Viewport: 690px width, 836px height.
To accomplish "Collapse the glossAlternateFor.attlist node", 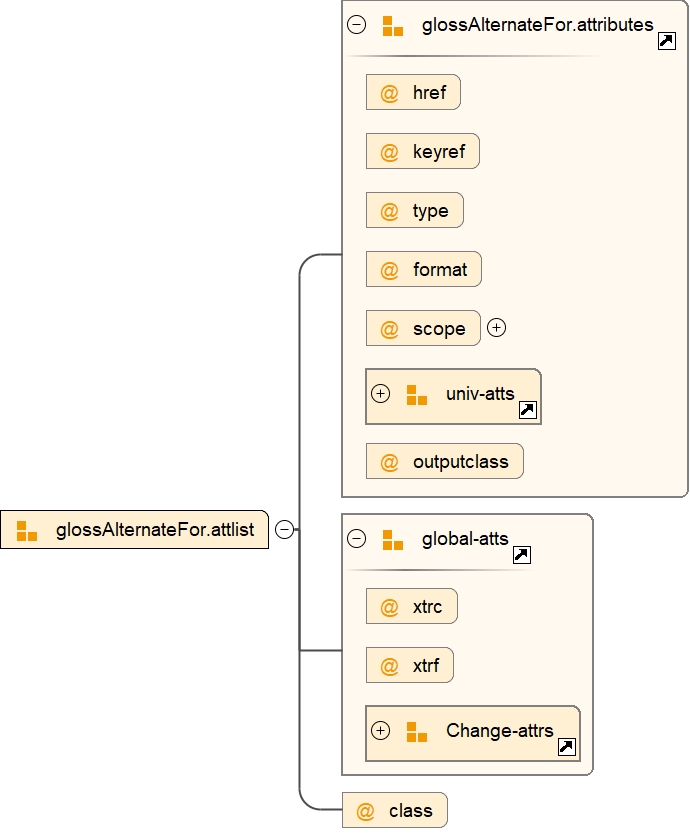I will [284, 530].
